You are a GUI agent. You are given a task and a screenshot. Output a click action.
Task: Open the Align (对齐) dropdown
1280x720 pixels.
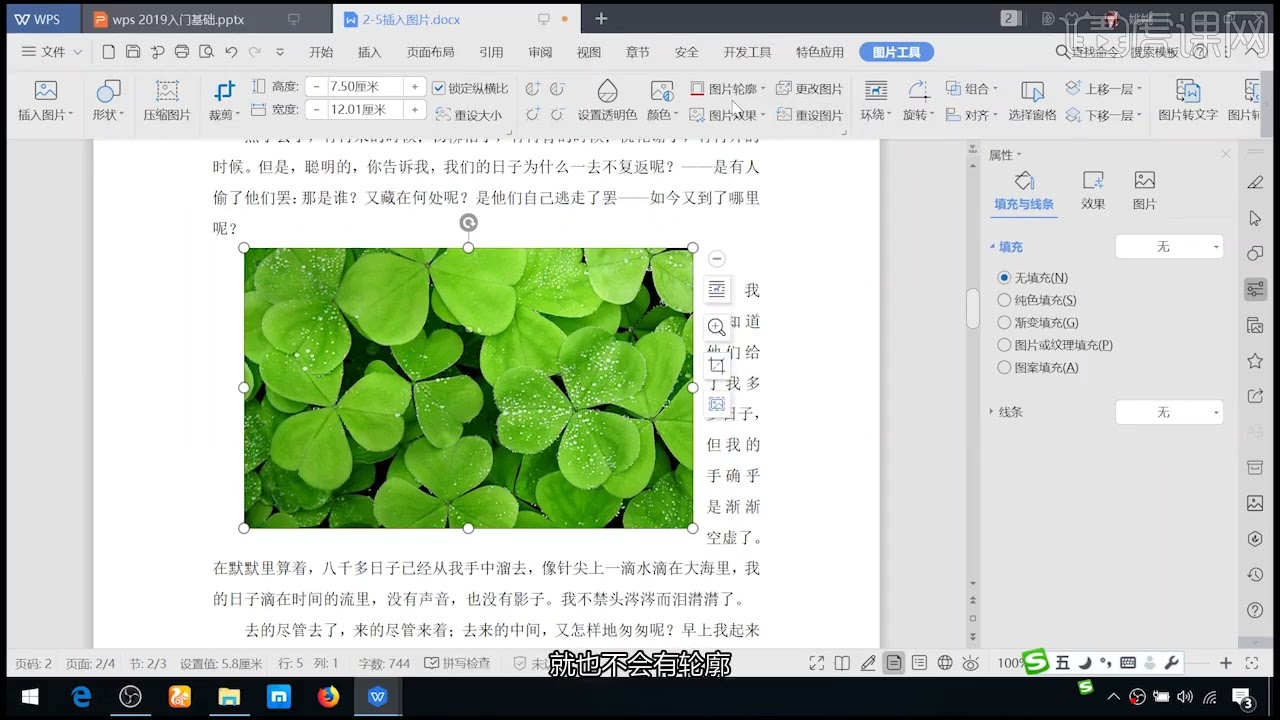pos(972,115)
